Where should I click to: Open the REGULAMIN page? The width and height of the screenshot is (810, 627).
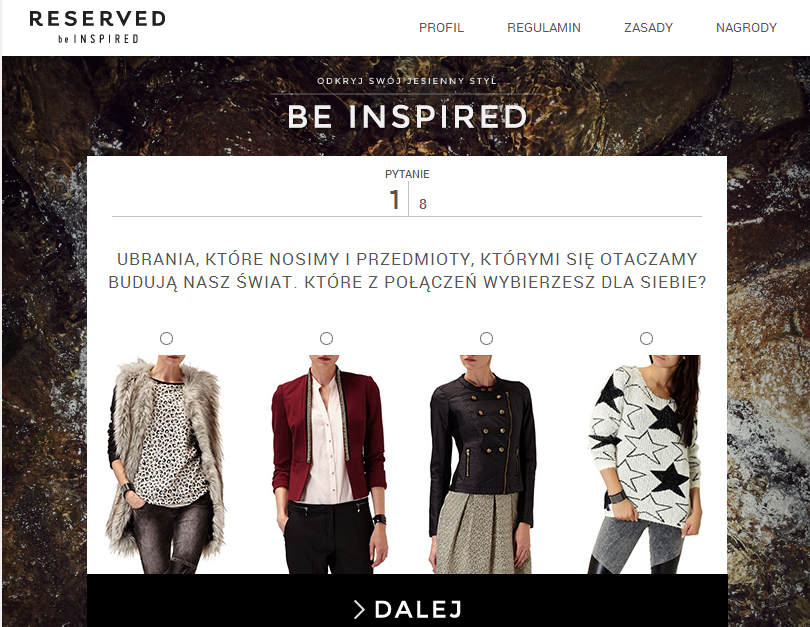(543, 27)
